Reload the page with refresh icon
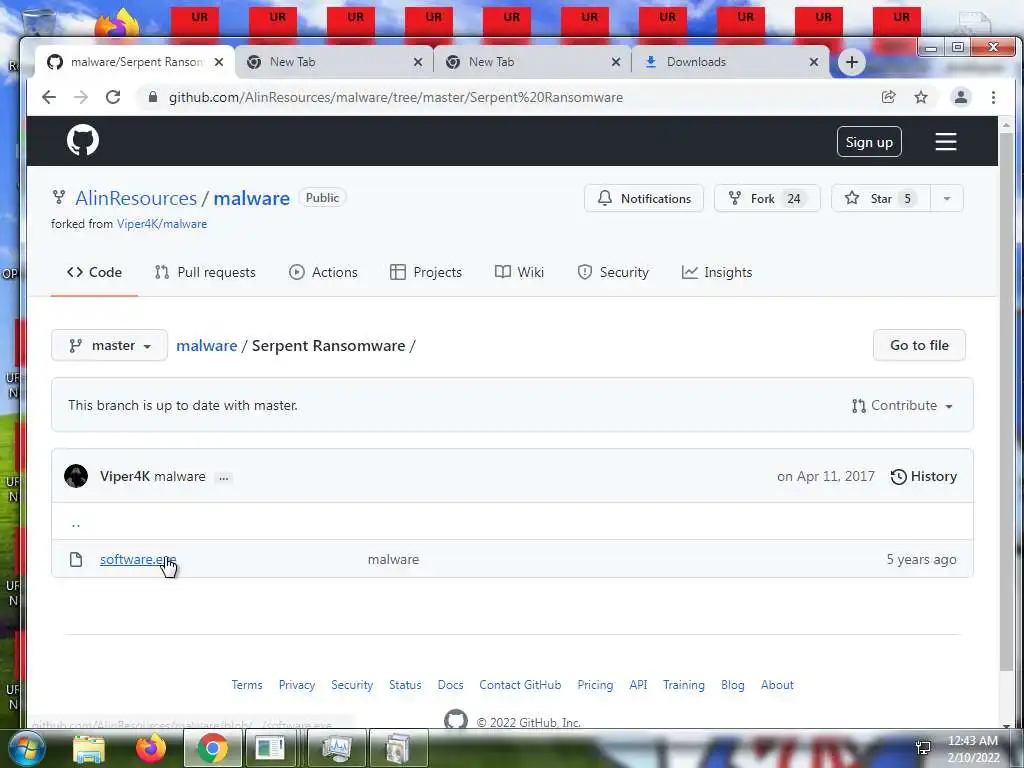 click(113, 97)
